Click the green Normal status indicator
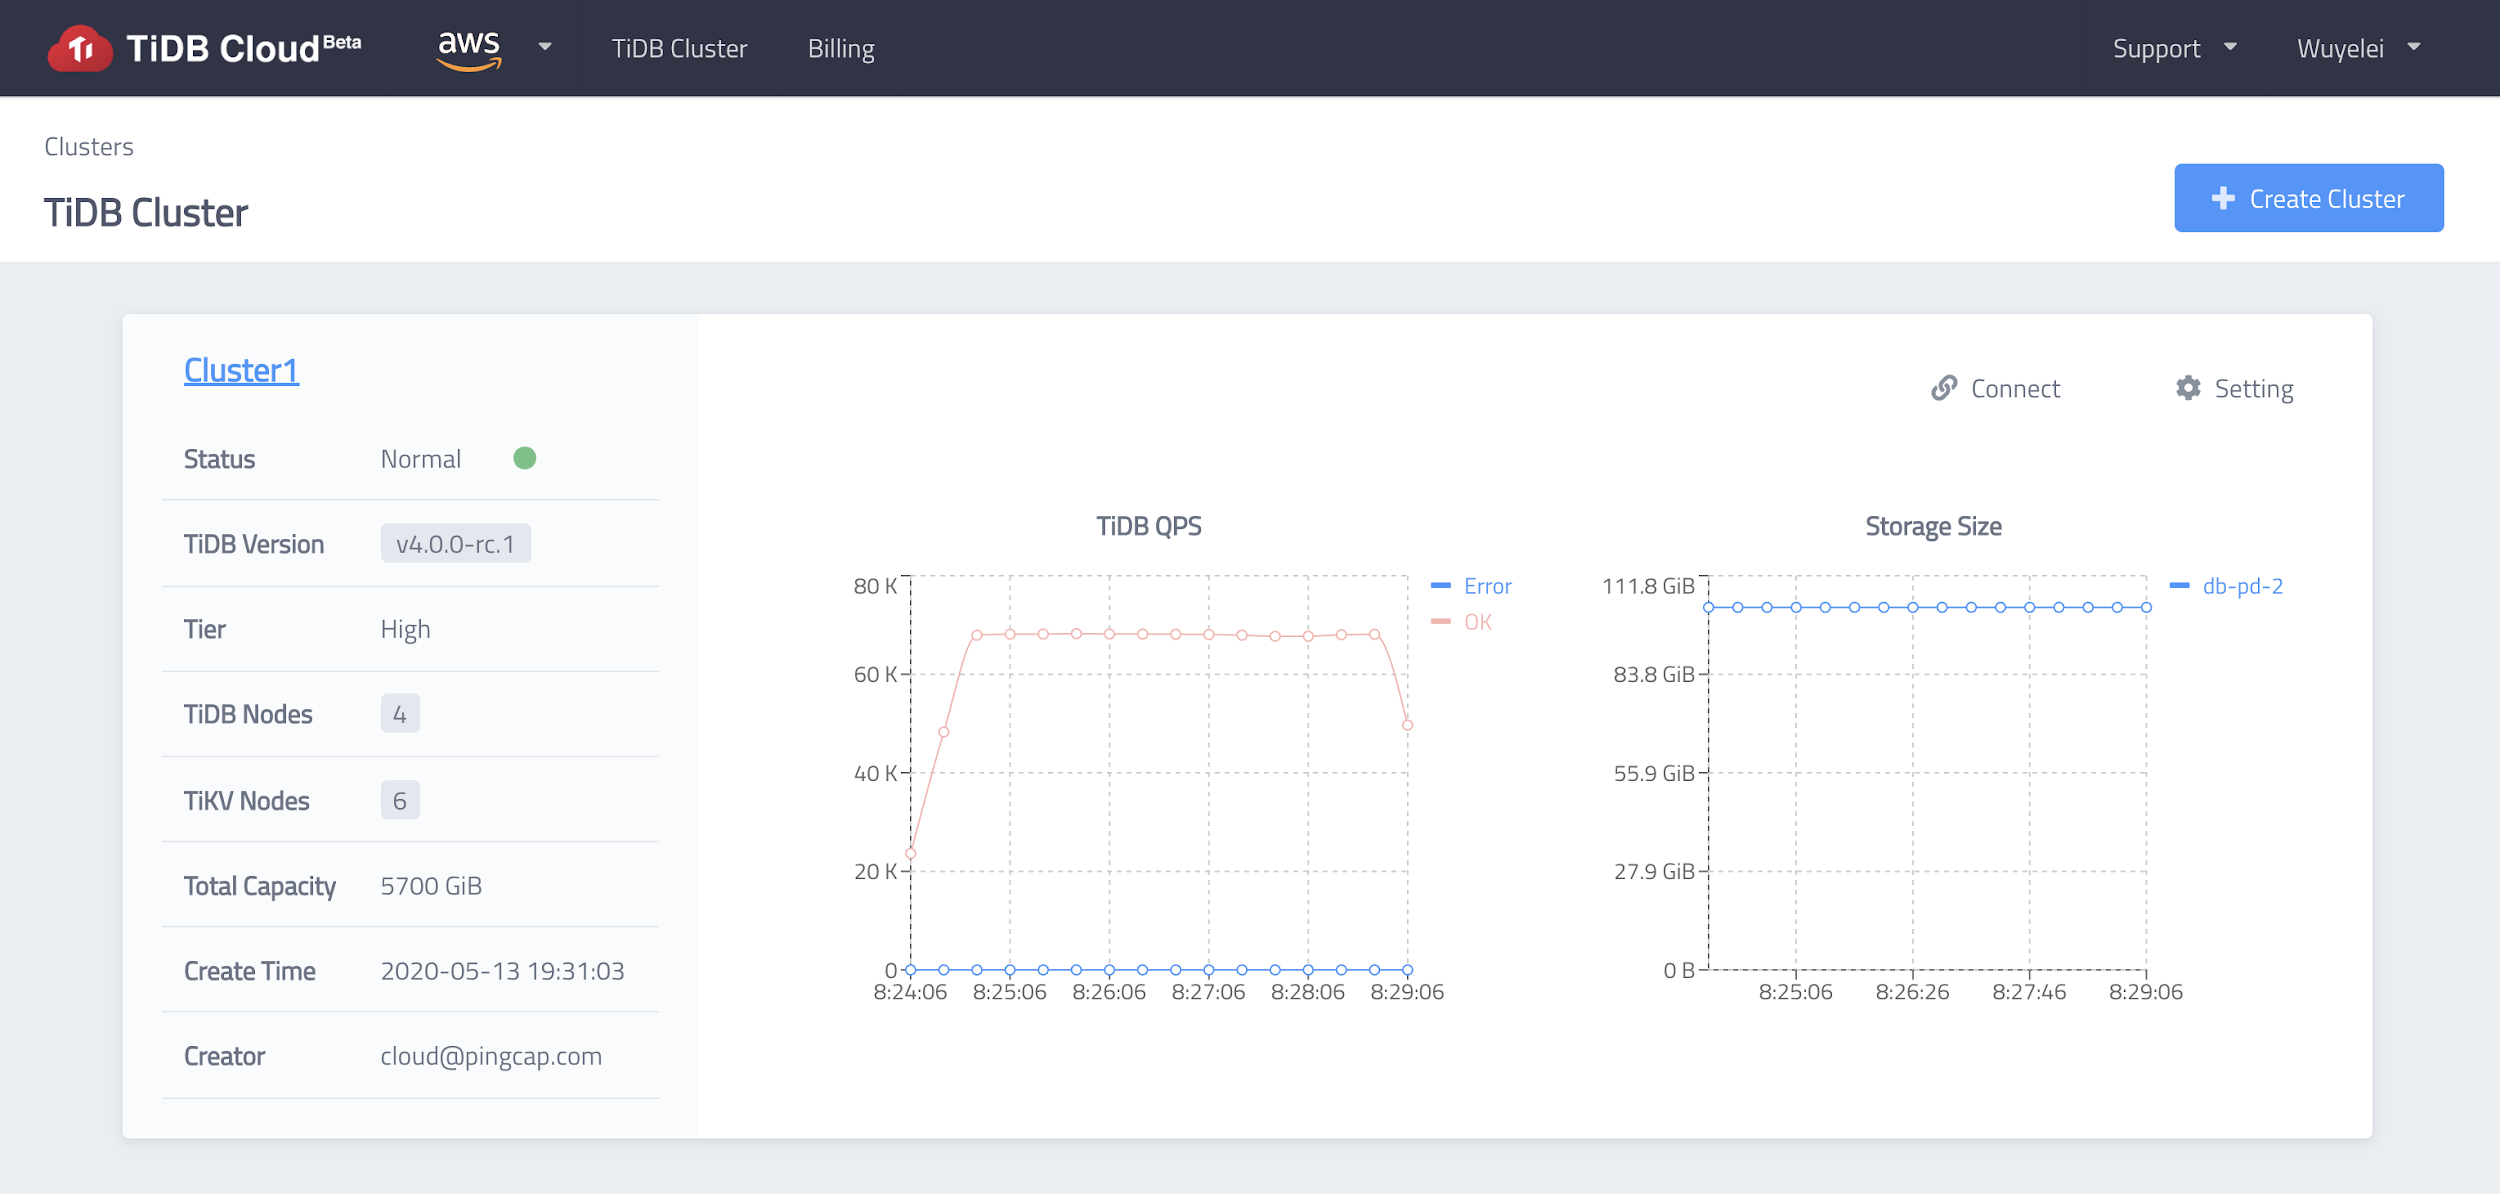The width and height of the screenshot is (2500, 1194). click(x=524, y=458)
